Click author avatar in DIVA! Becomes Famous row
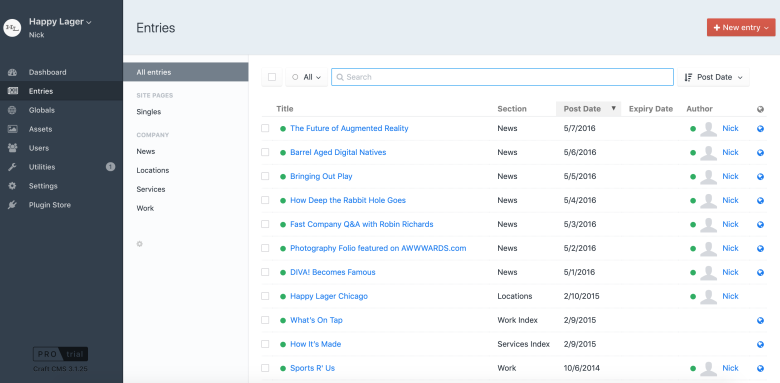 pyautogui.click(x=708, y=272)
